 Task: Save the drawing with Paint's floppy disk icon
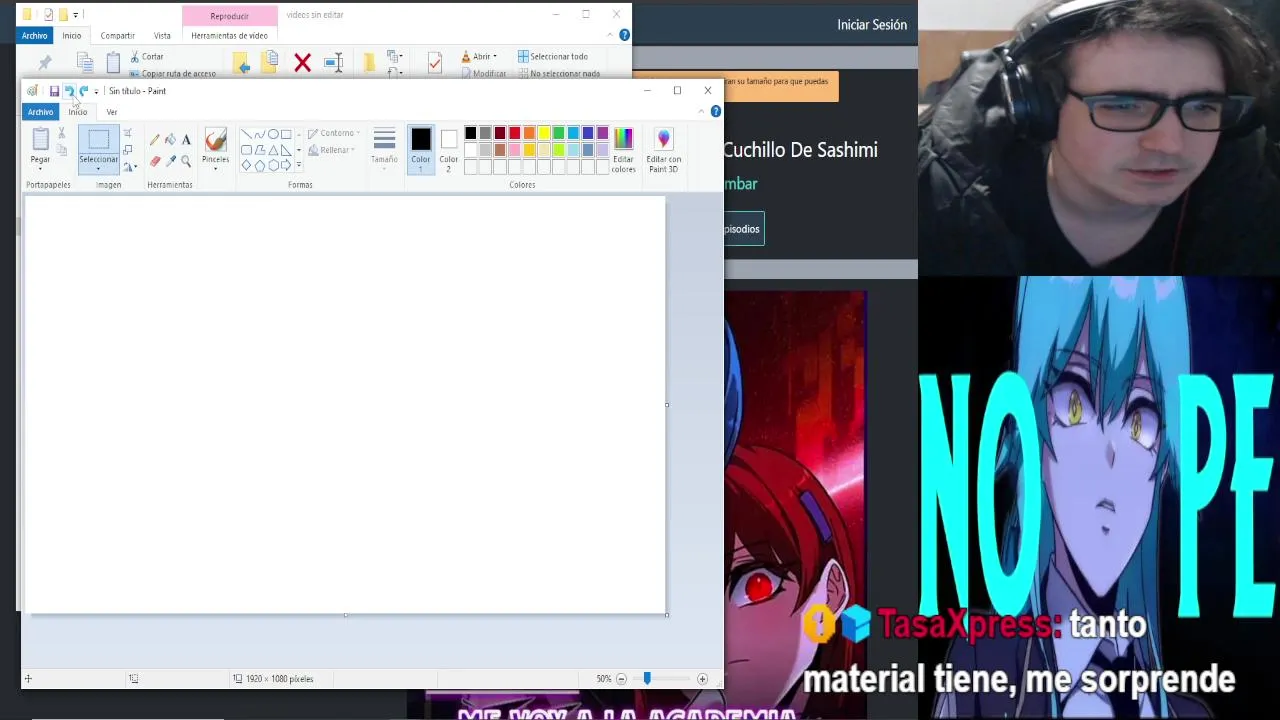pyautogui.click(x=54, y=91)
